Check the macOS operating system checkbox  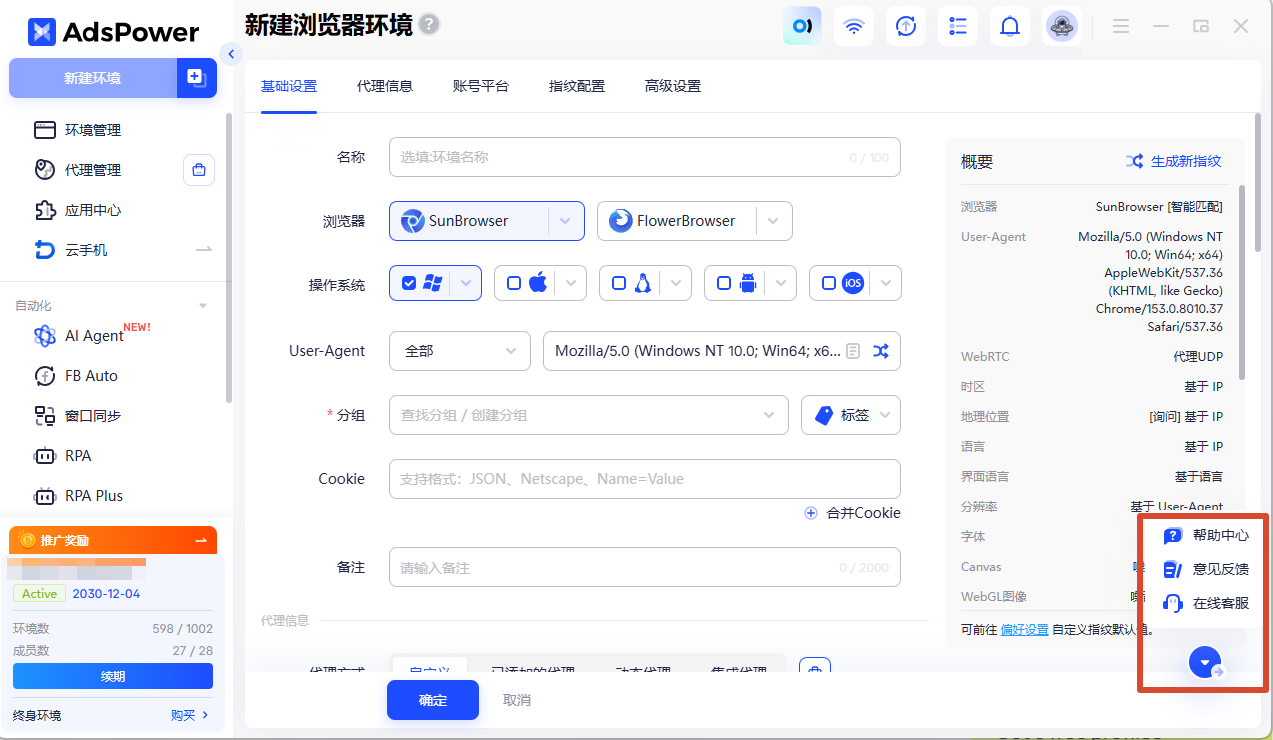point(514,283)
